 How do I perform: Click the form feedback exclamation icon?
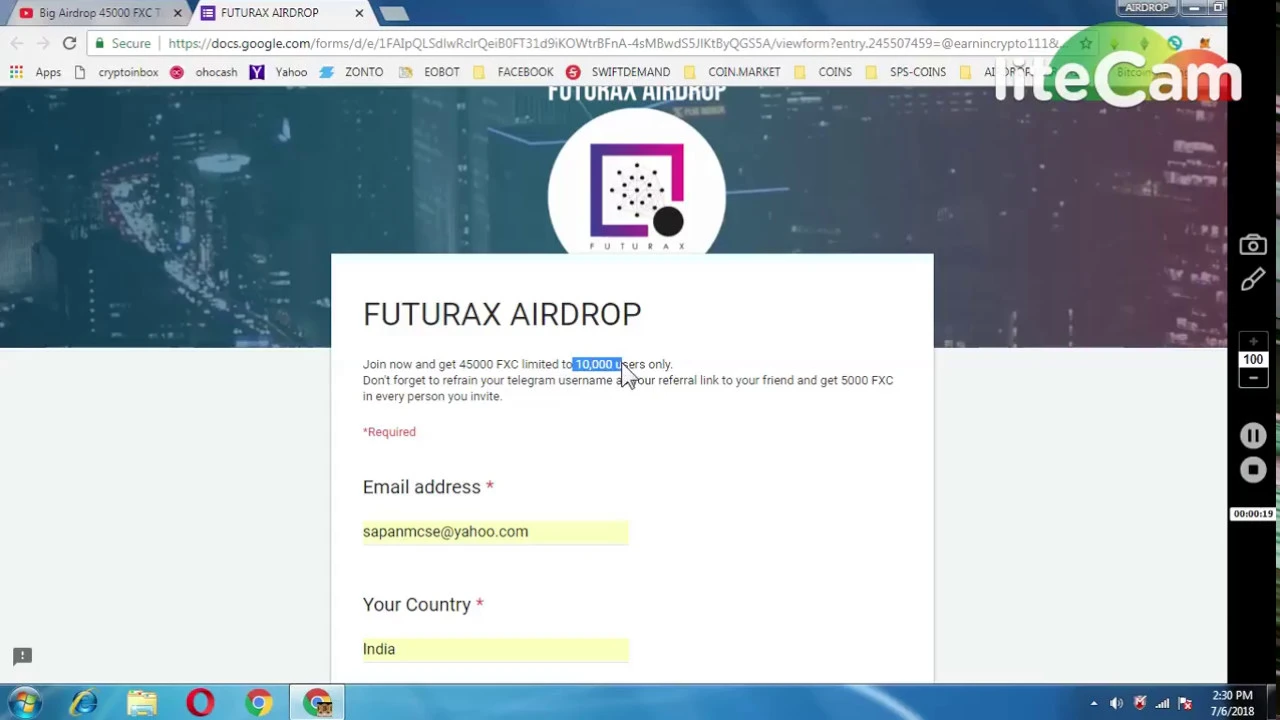22,656
